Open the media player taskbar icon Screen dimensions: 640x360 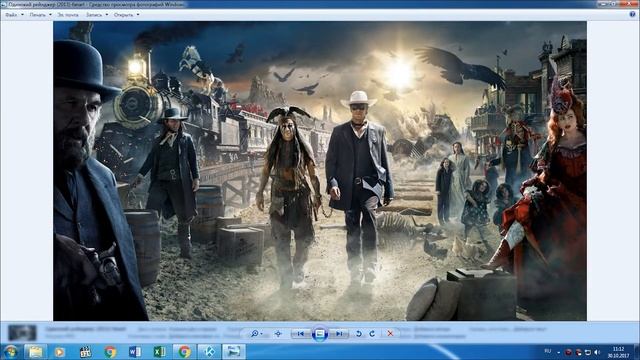click(60, 351)
